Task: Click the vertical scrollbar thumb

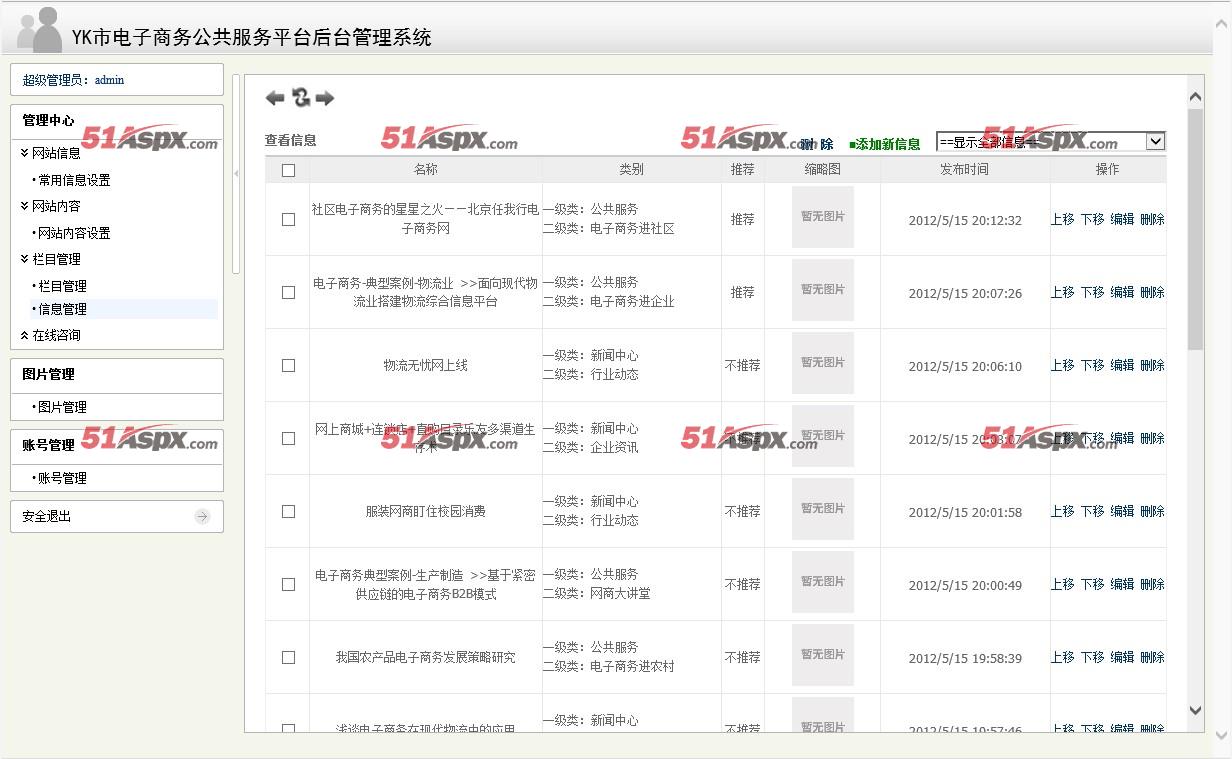Action: pos(1196,229)
